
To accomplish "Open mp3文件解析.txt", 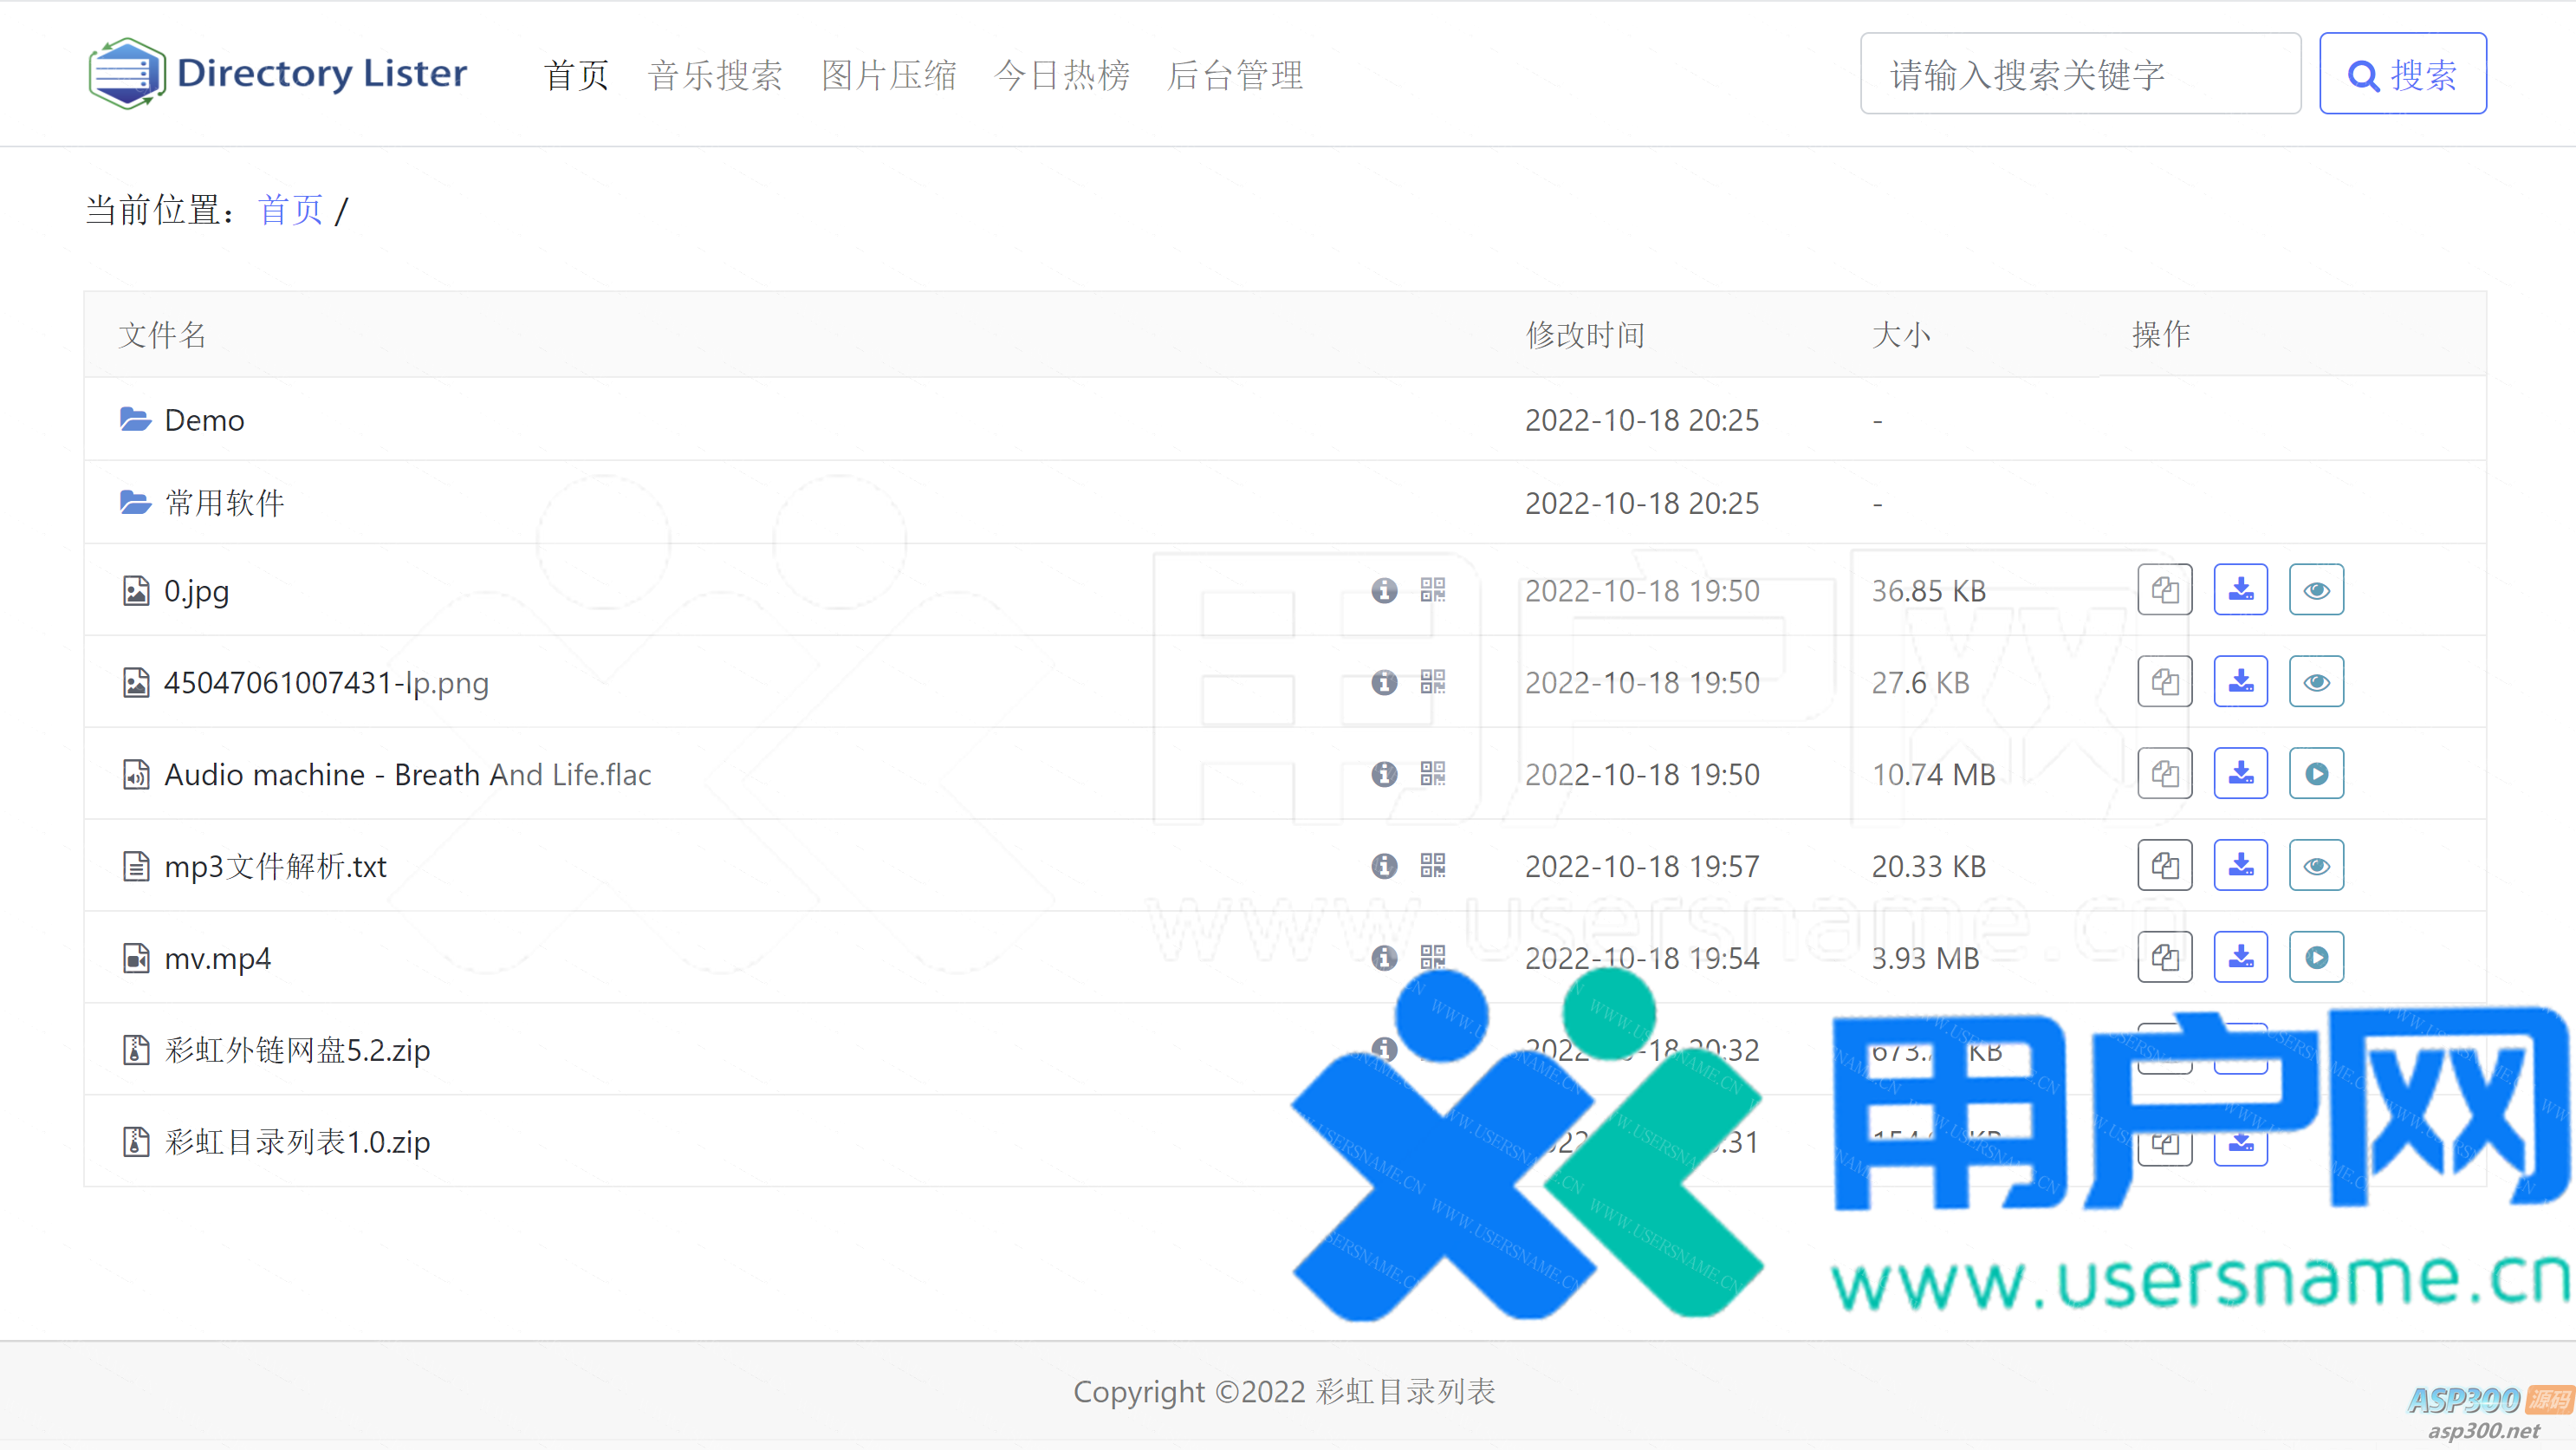I will pyautogui.click(x=275, y=867).
